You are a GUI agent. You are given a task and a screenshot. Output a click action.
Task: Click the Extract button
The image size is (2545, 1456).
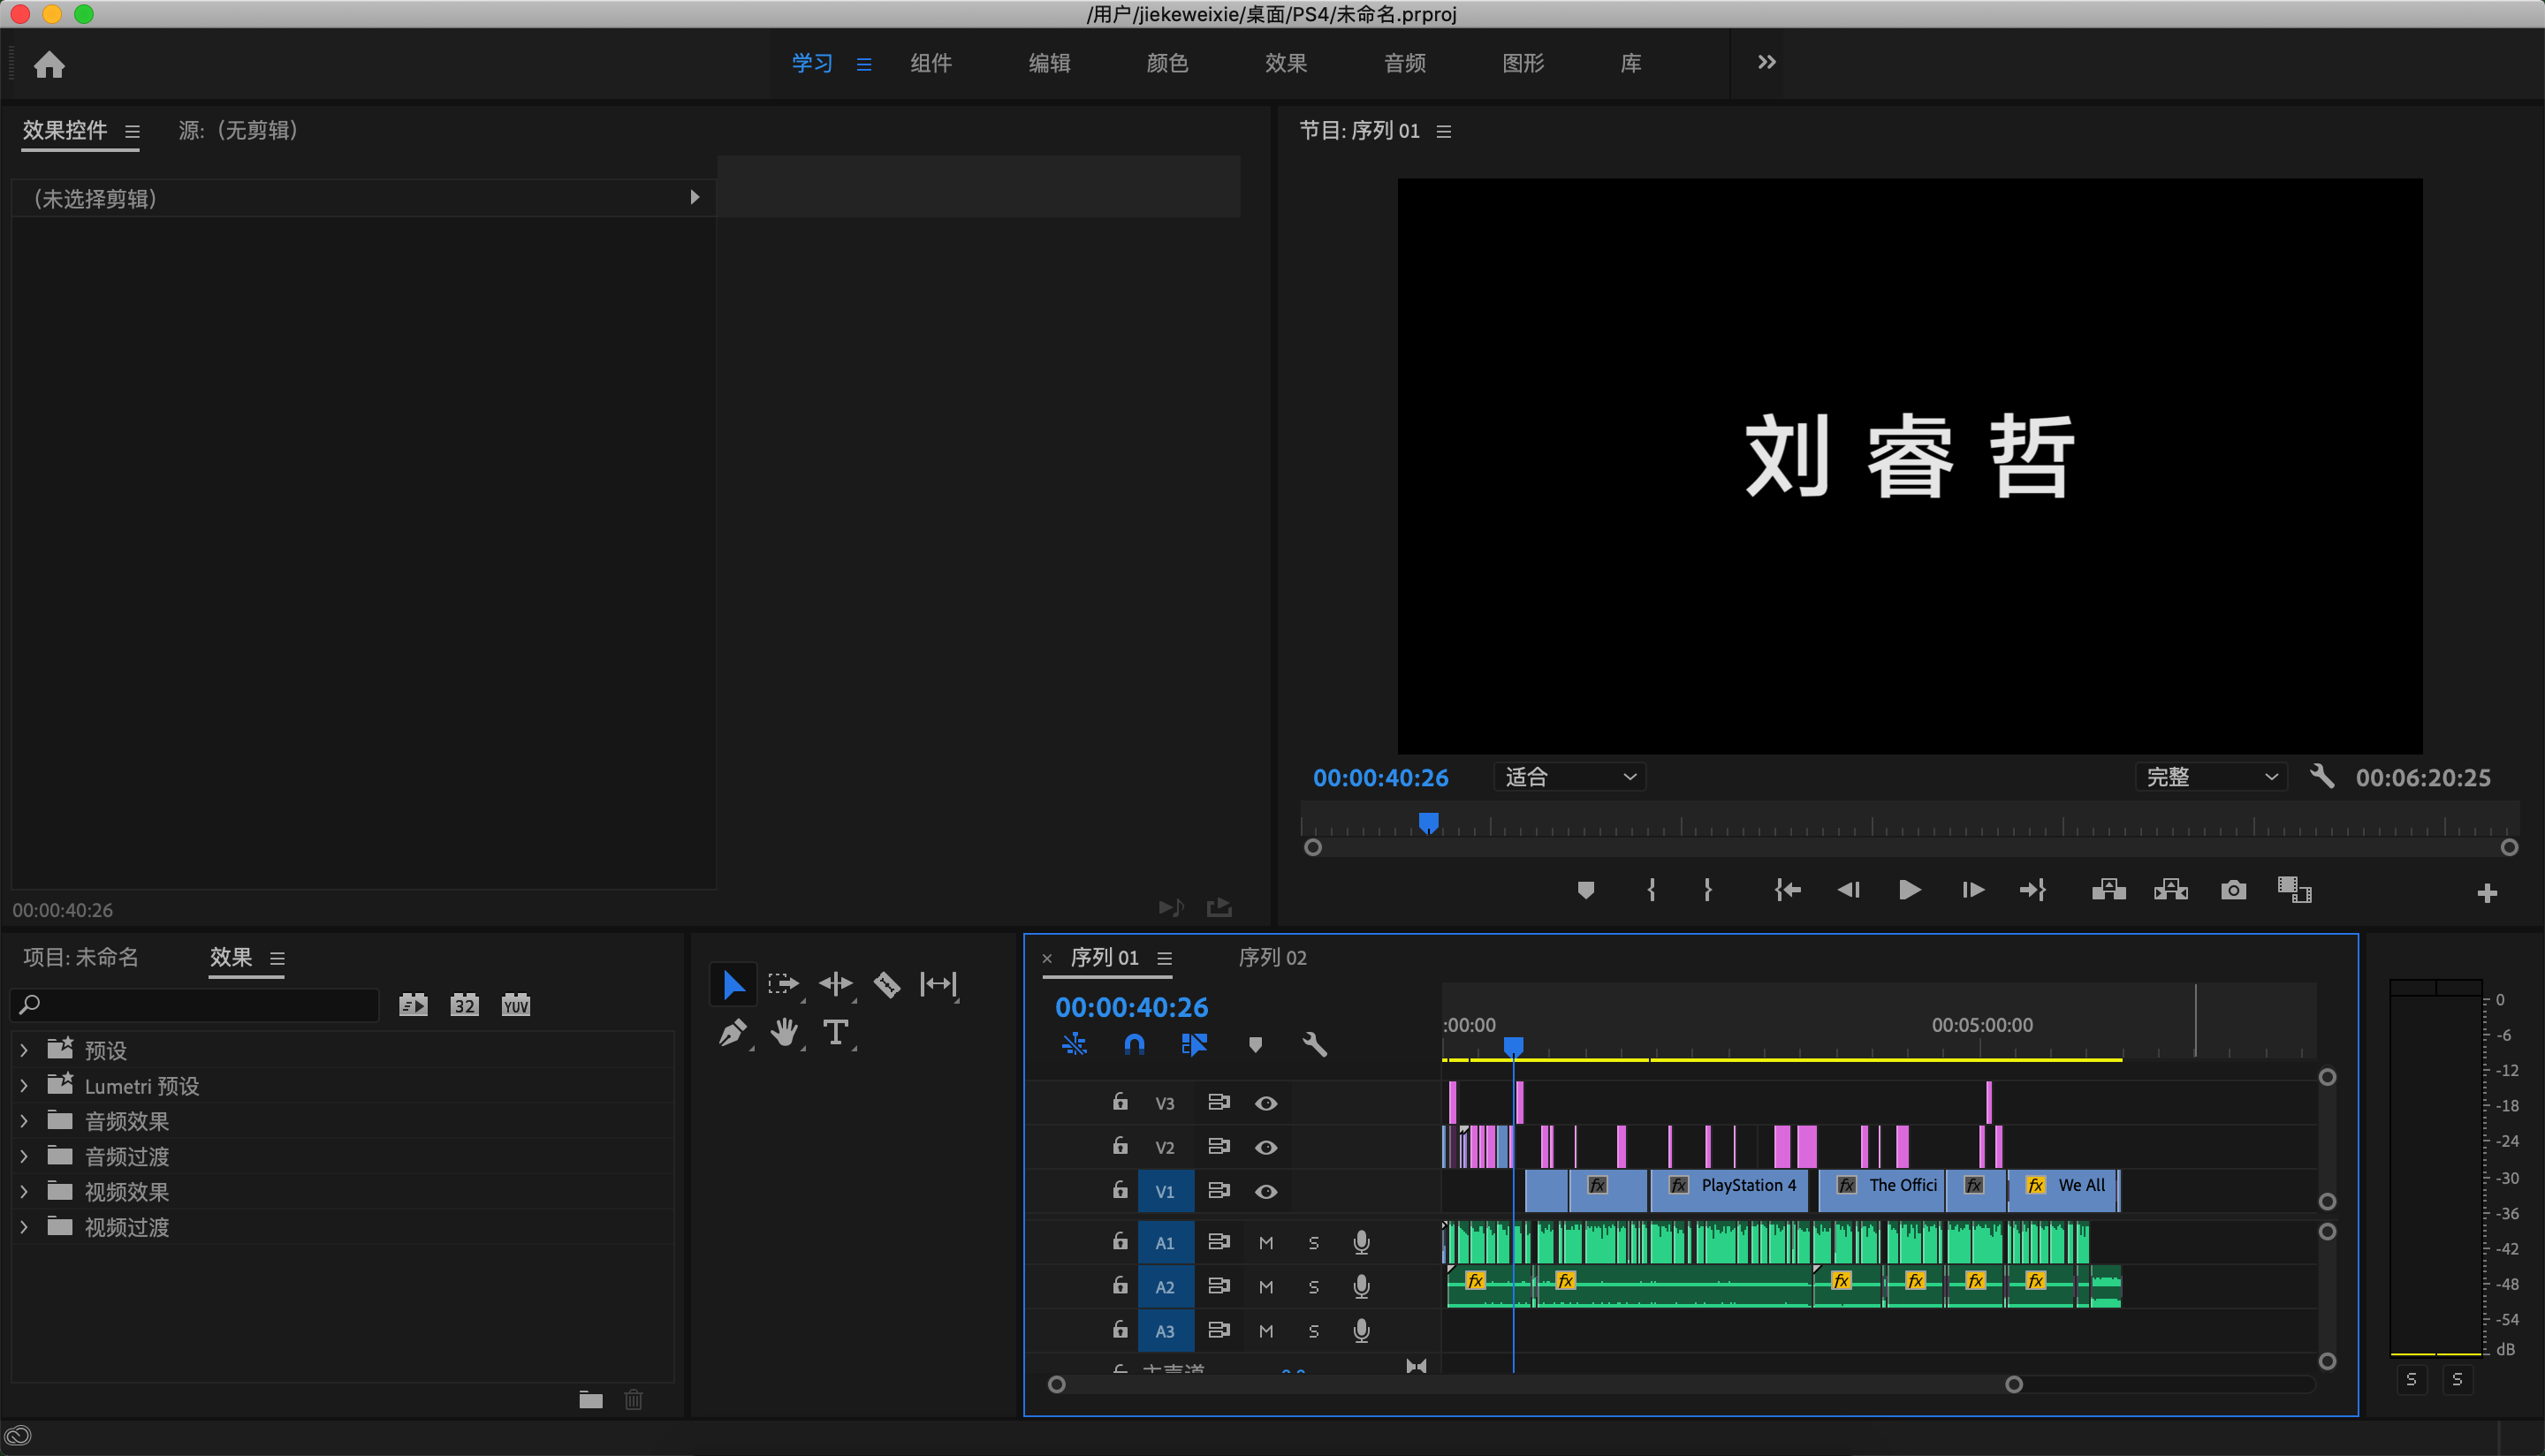click(2171, 890)
